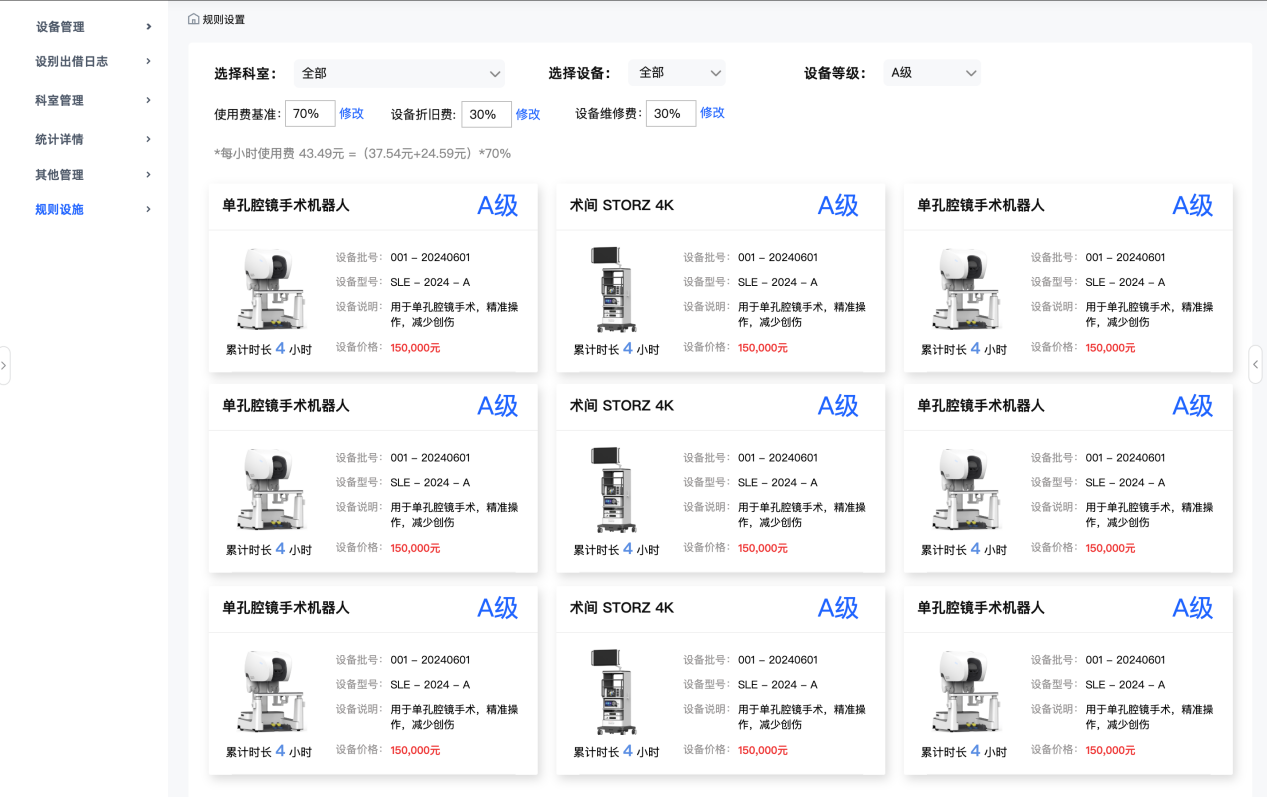Click the 规则设施 chevron arrow
This screenshot has width=1267, height=797.
click(148, 209)
